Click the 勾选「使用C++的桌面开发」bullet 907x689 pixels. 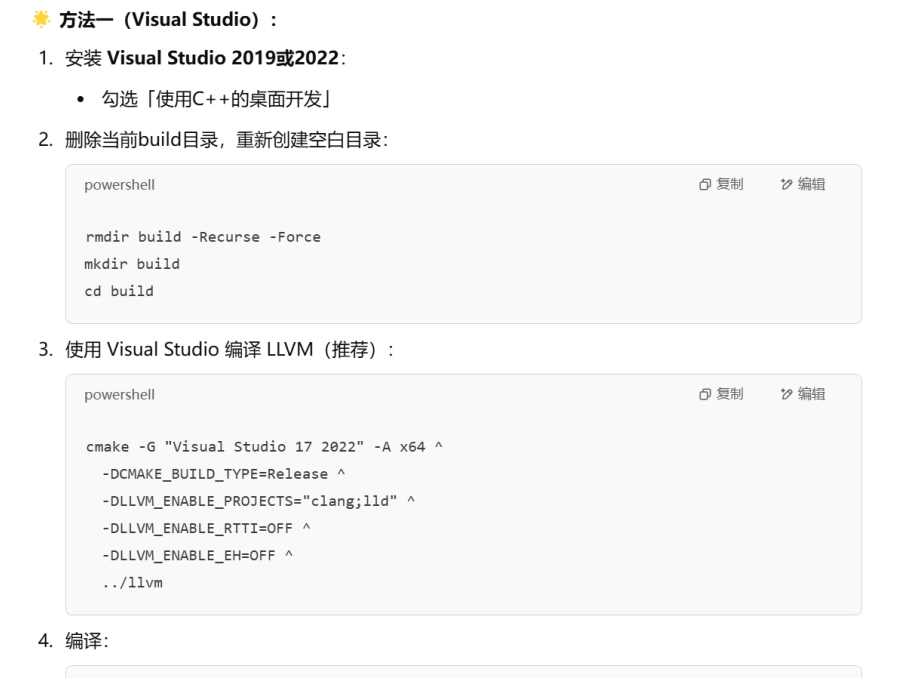(x=216, y=99)
